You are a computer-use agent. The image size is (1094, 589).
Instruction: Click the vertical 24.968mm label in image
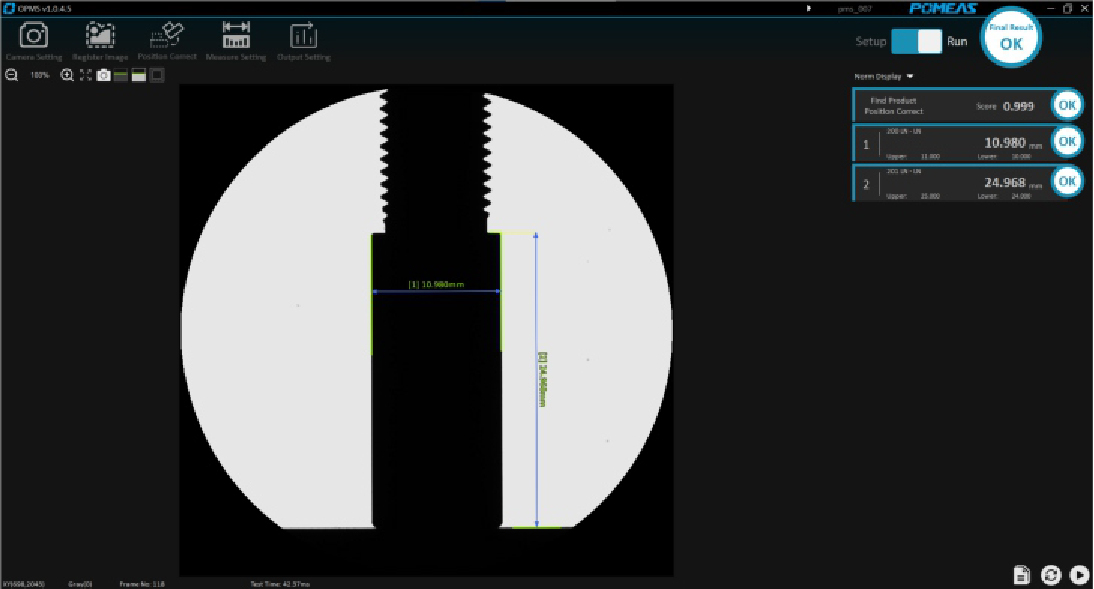pos(543,379)
